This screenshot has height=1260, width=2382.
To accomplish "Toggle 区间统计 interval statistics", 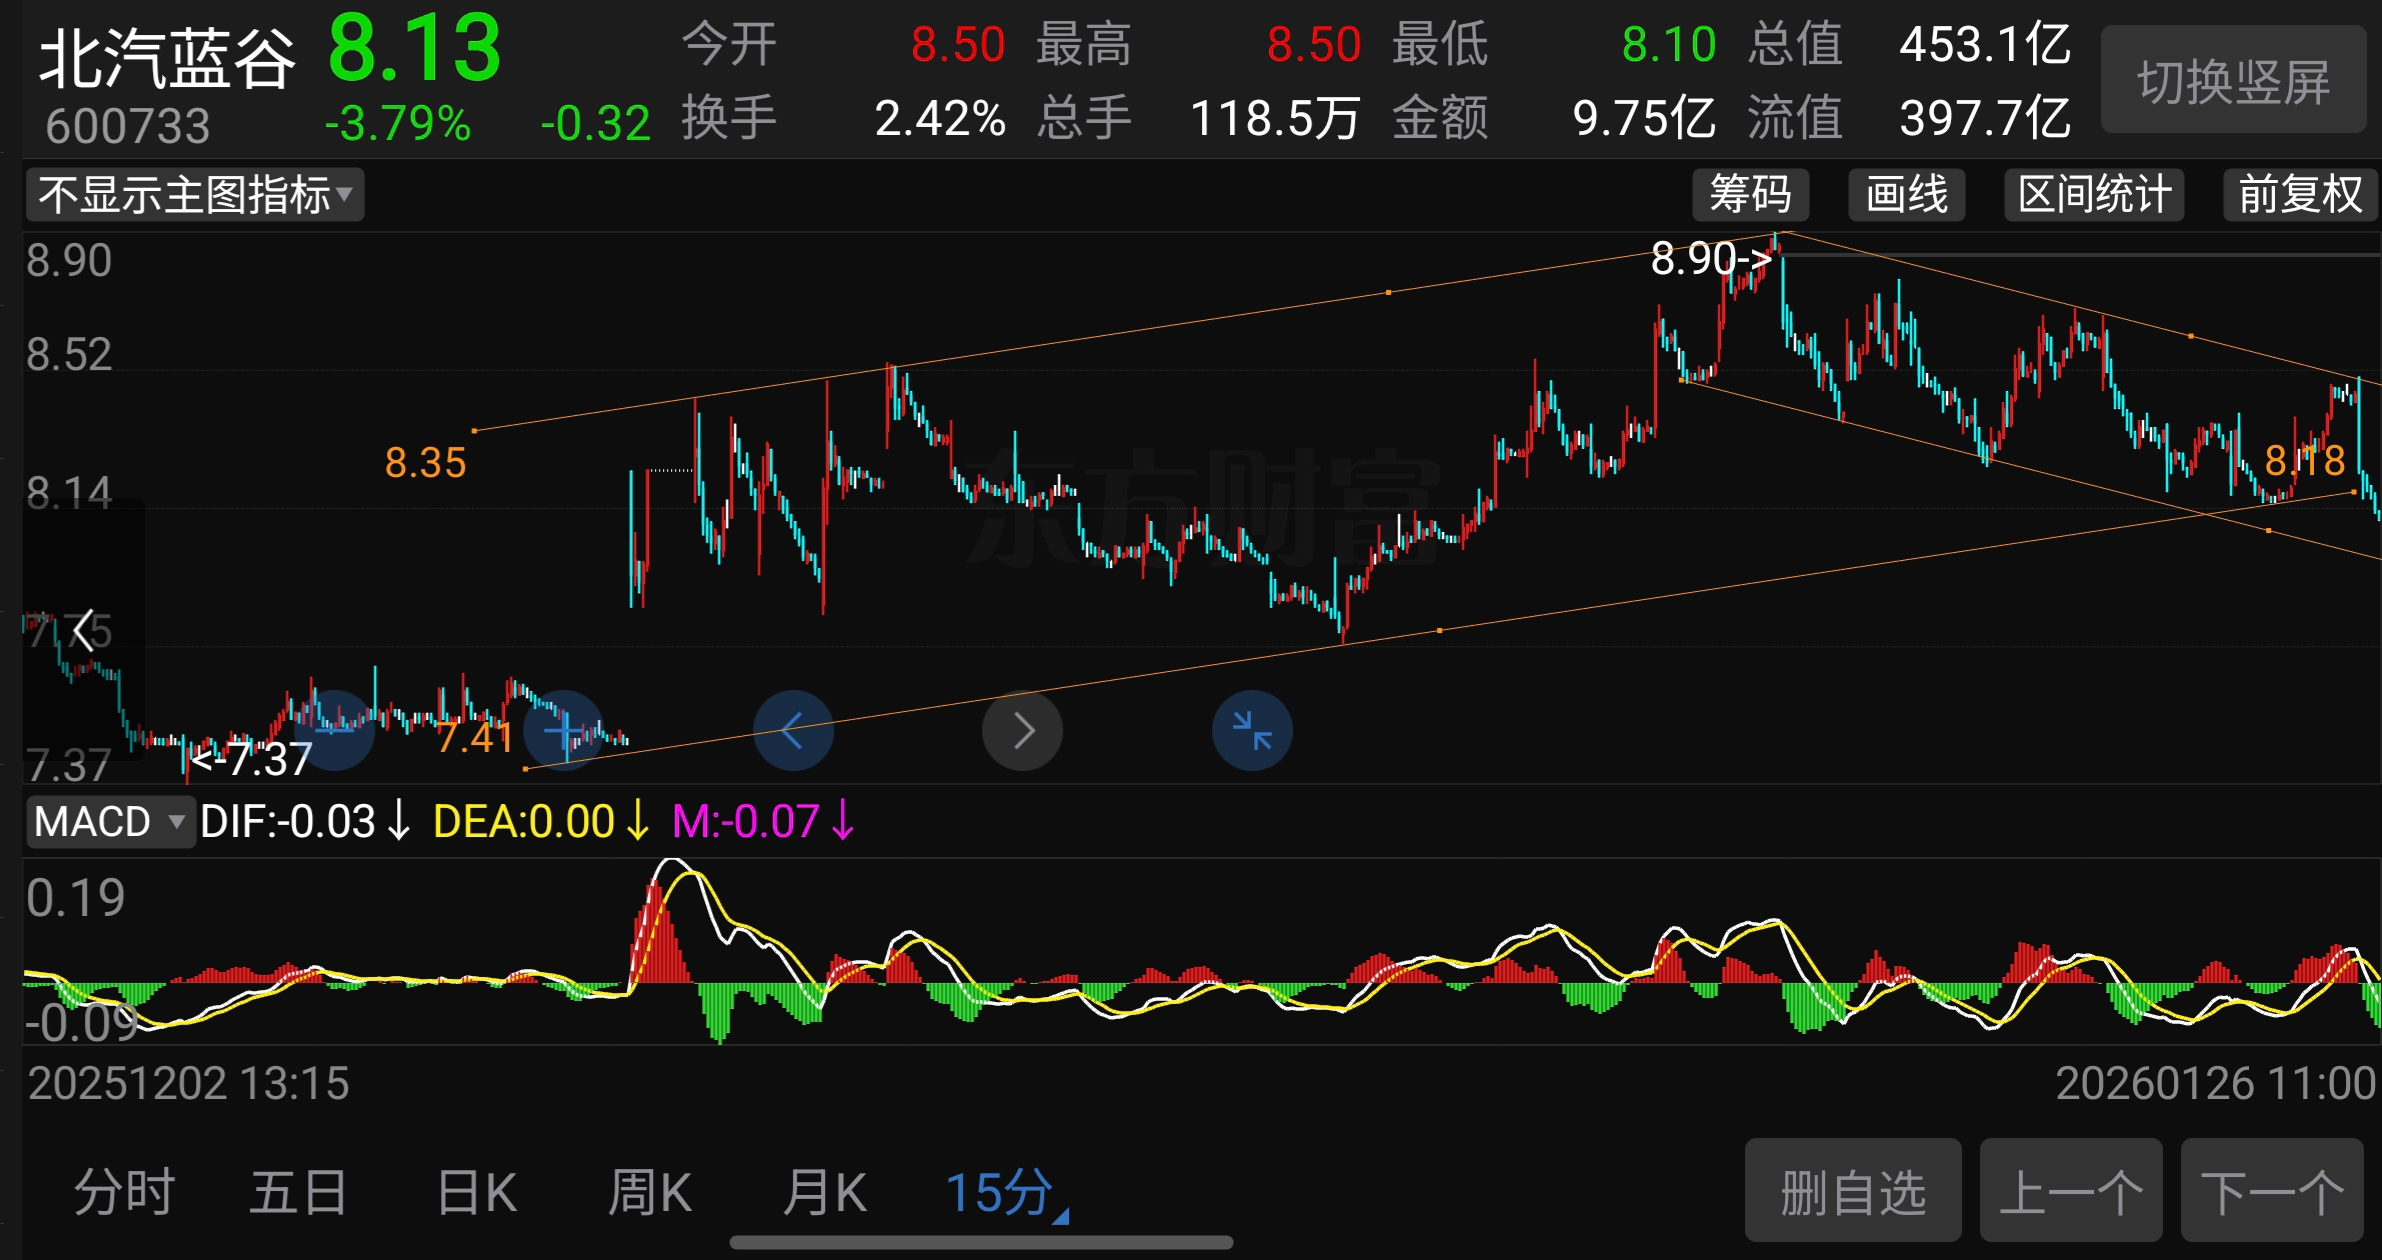I will (2094, 194).
